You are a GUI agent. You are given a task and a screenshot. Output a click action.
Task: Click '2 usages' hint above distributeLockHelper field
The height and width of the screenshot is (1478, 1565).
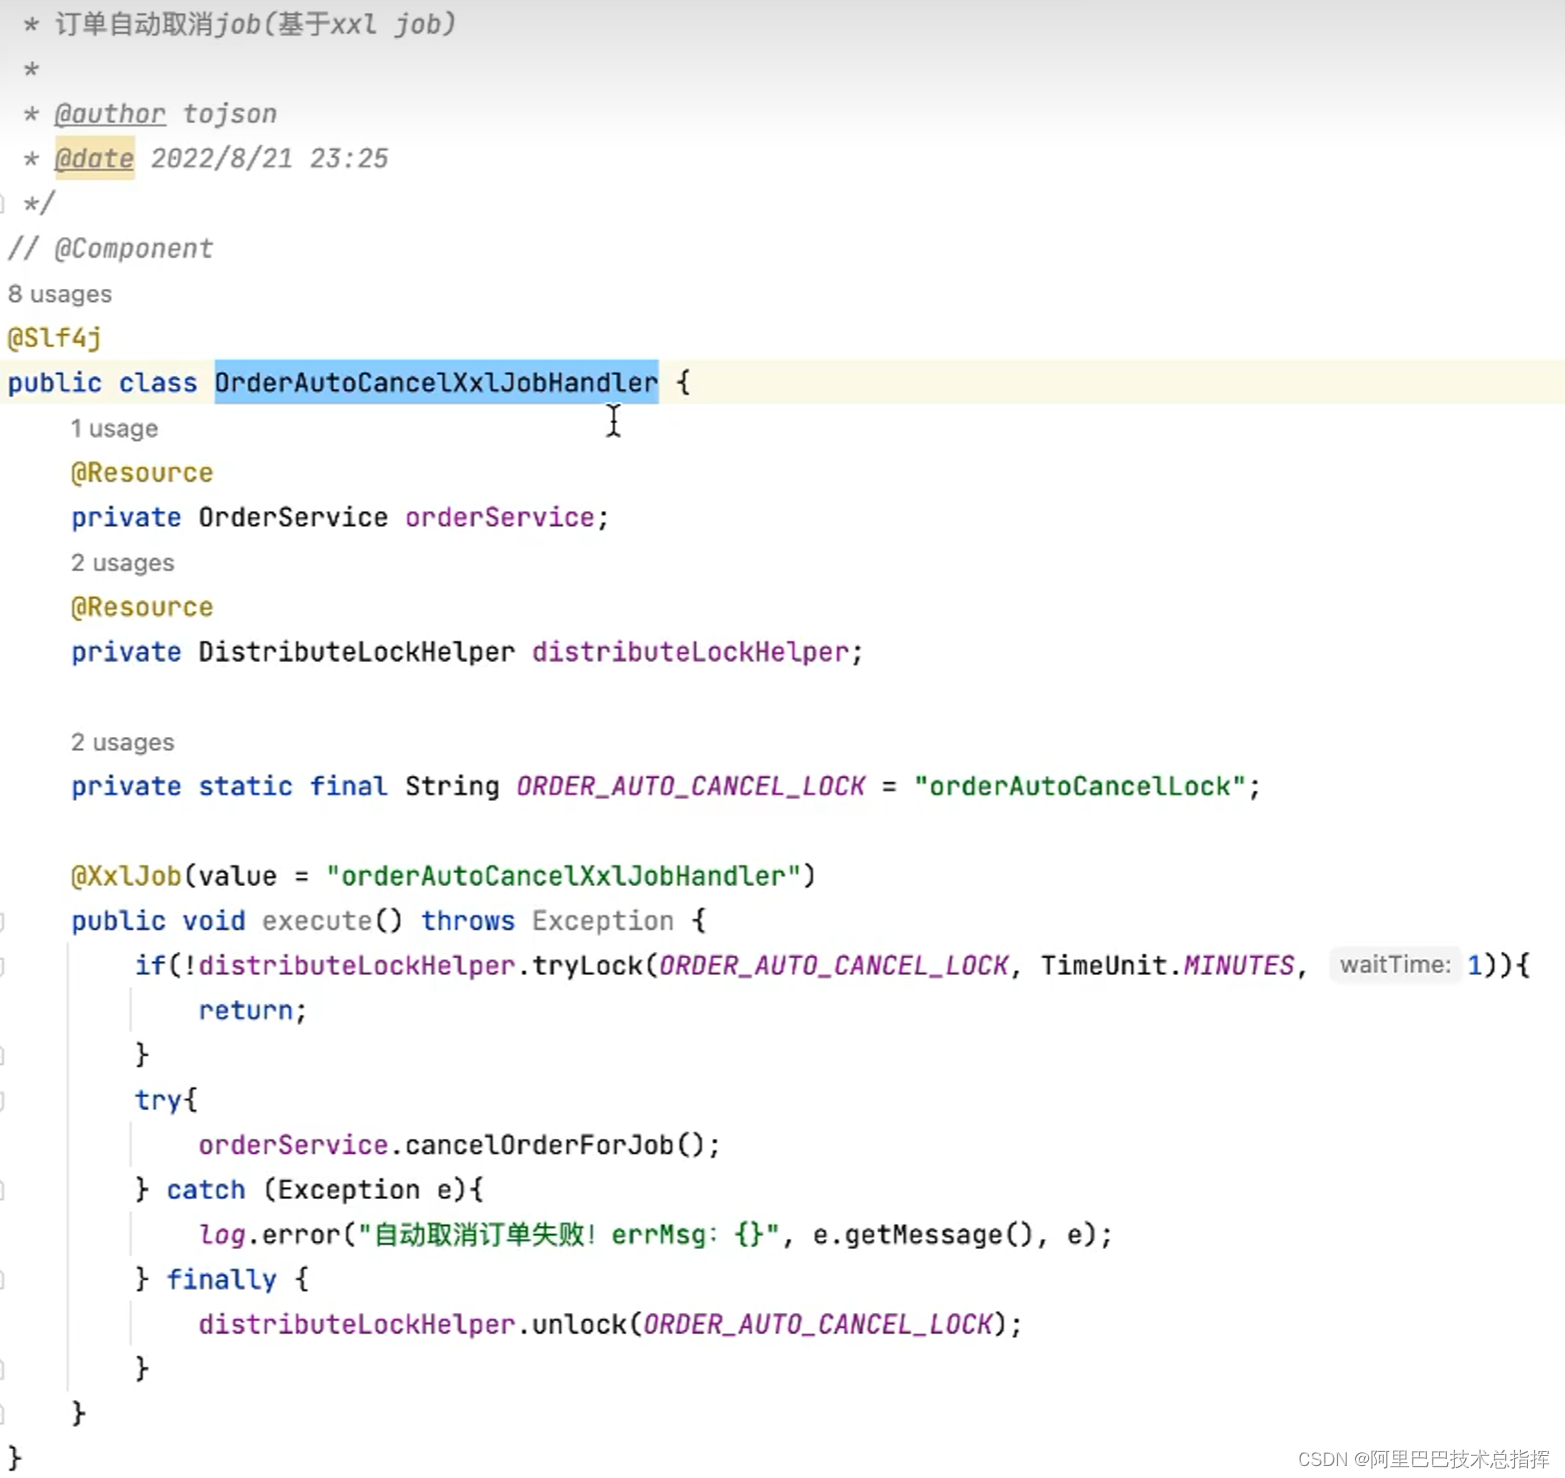click(122, 563)
